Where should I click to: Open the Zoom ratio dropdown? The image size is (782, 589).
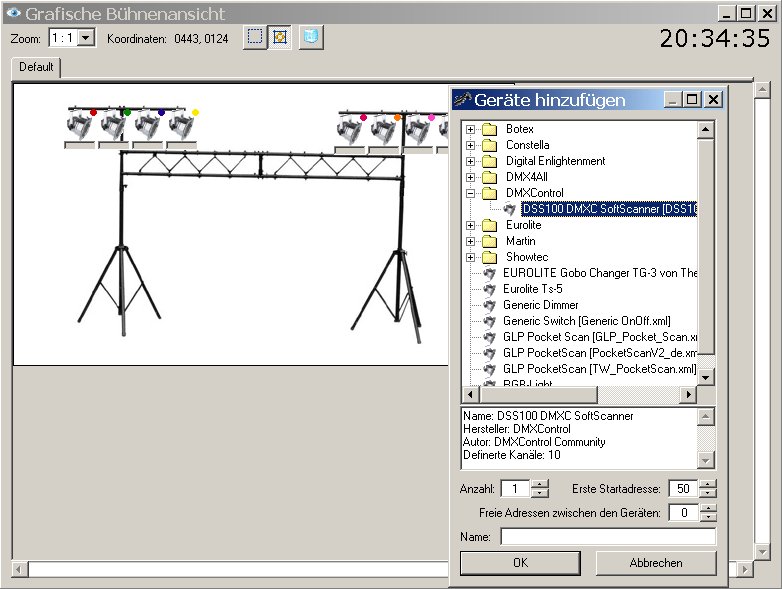(x=85, y=38)
